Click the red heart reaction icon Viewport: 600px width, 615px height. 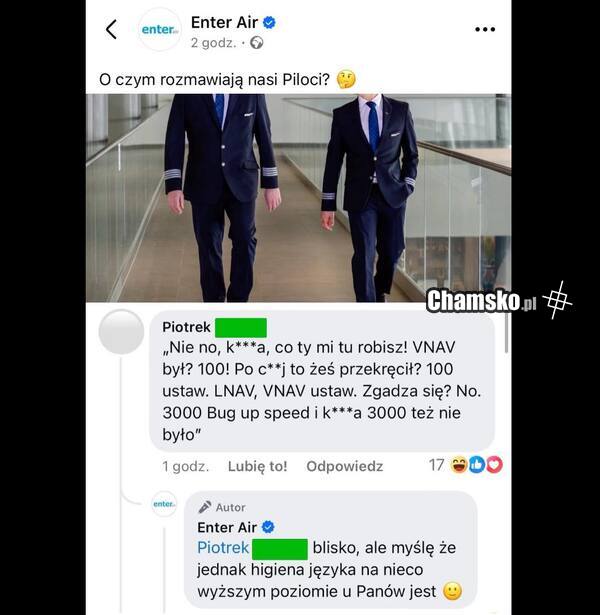pos(495,465)
